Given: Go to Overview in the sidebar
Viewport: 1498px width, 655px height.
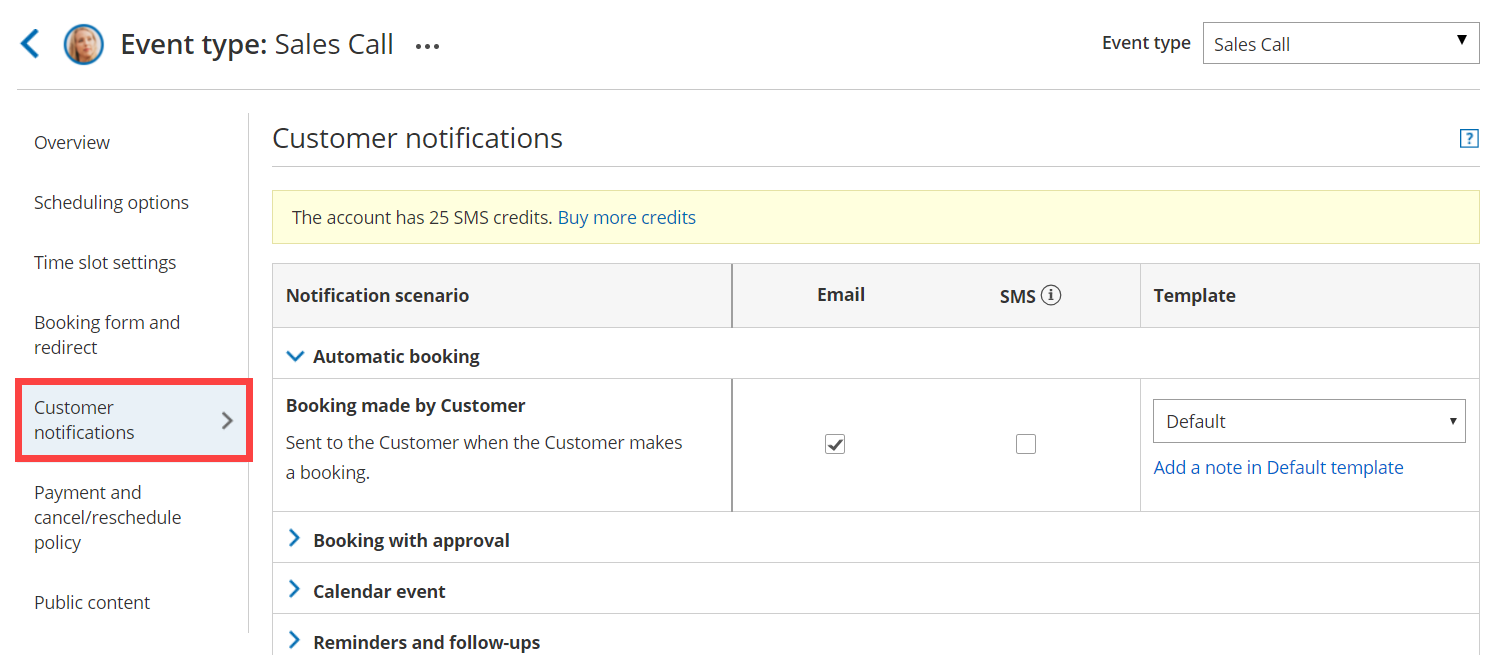Looking at the screenshot, I should [x=72, y=143].
